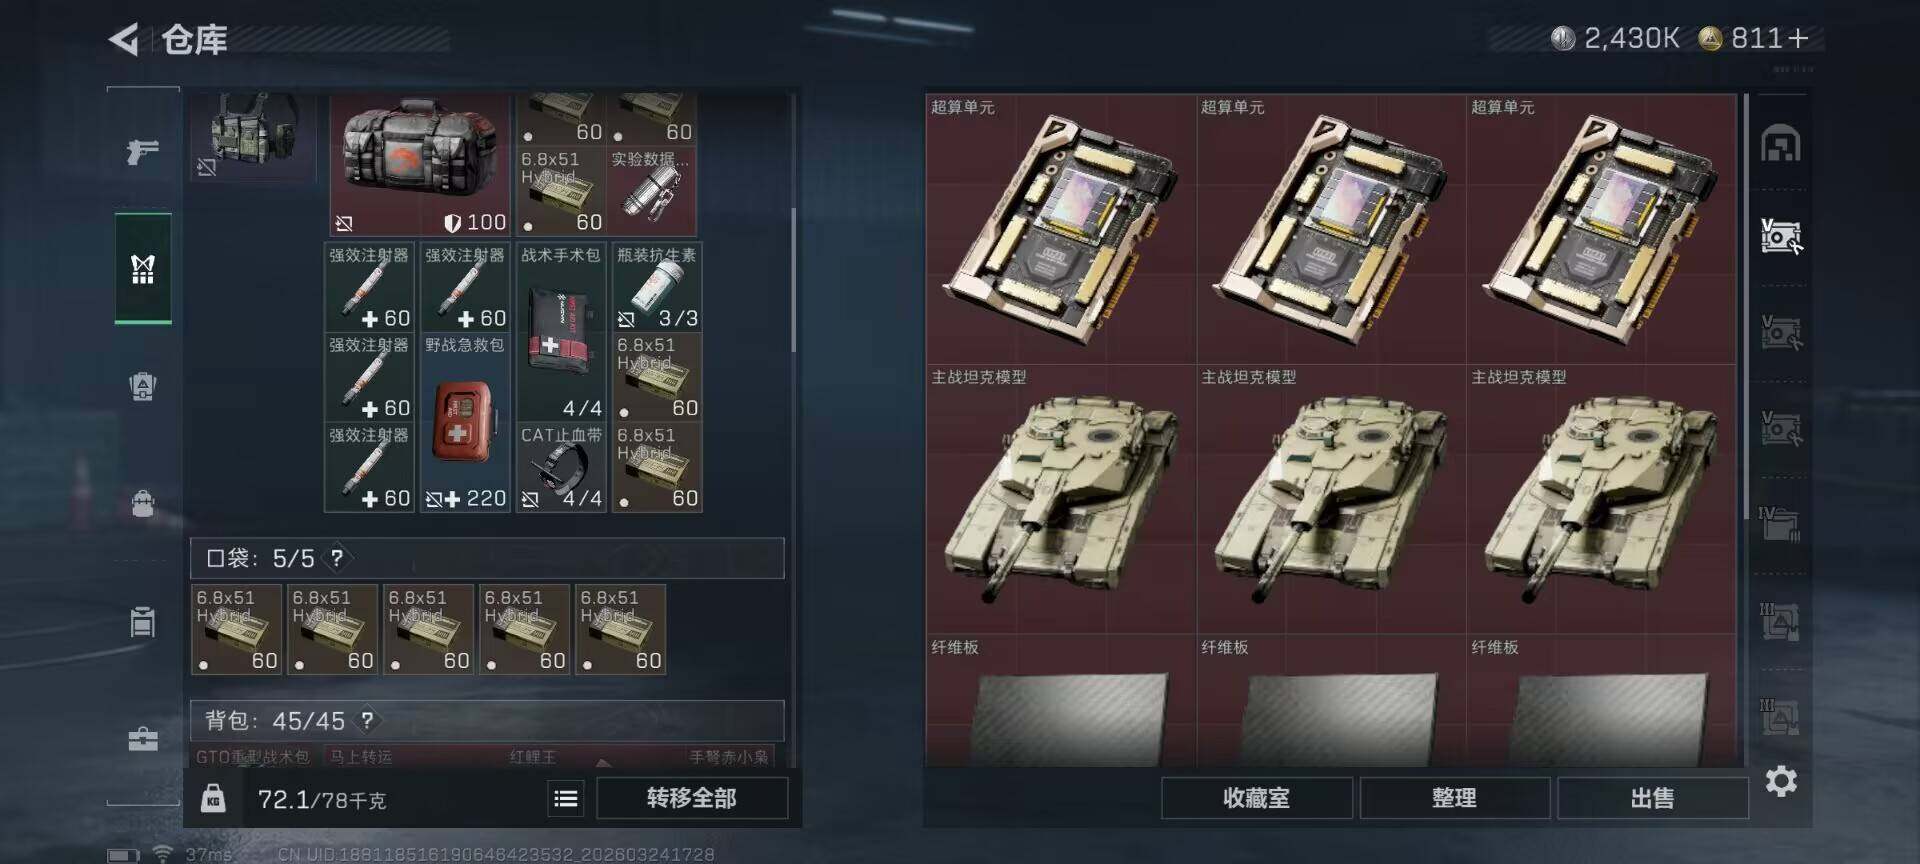
Task: Click the 整理 sort button
Action: [x=1454, y=798]
